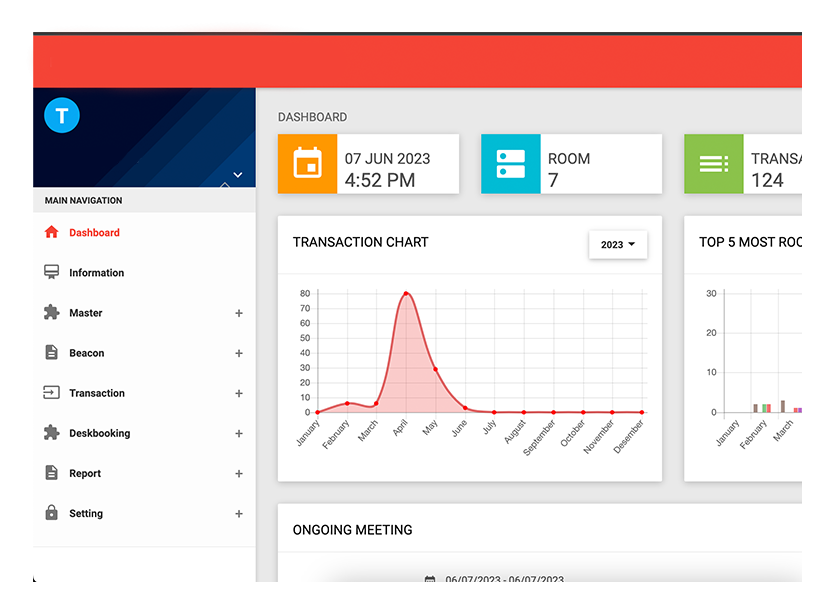Image resolution: width=833 pixels, height=614 pixels.
Task: Click the Report menu label
Action: point(85,474)
